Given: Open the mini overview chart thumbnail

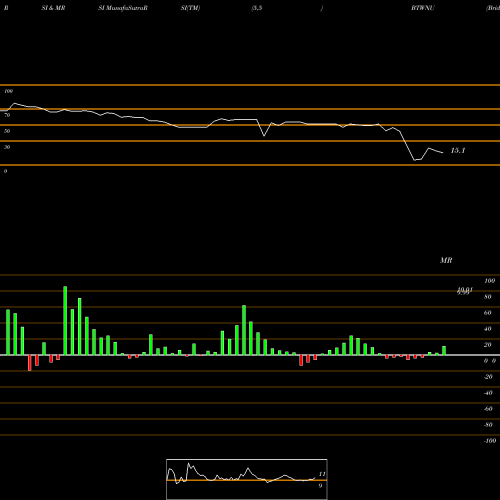Looking at the screenshot, I should click(x=247, y=479).
